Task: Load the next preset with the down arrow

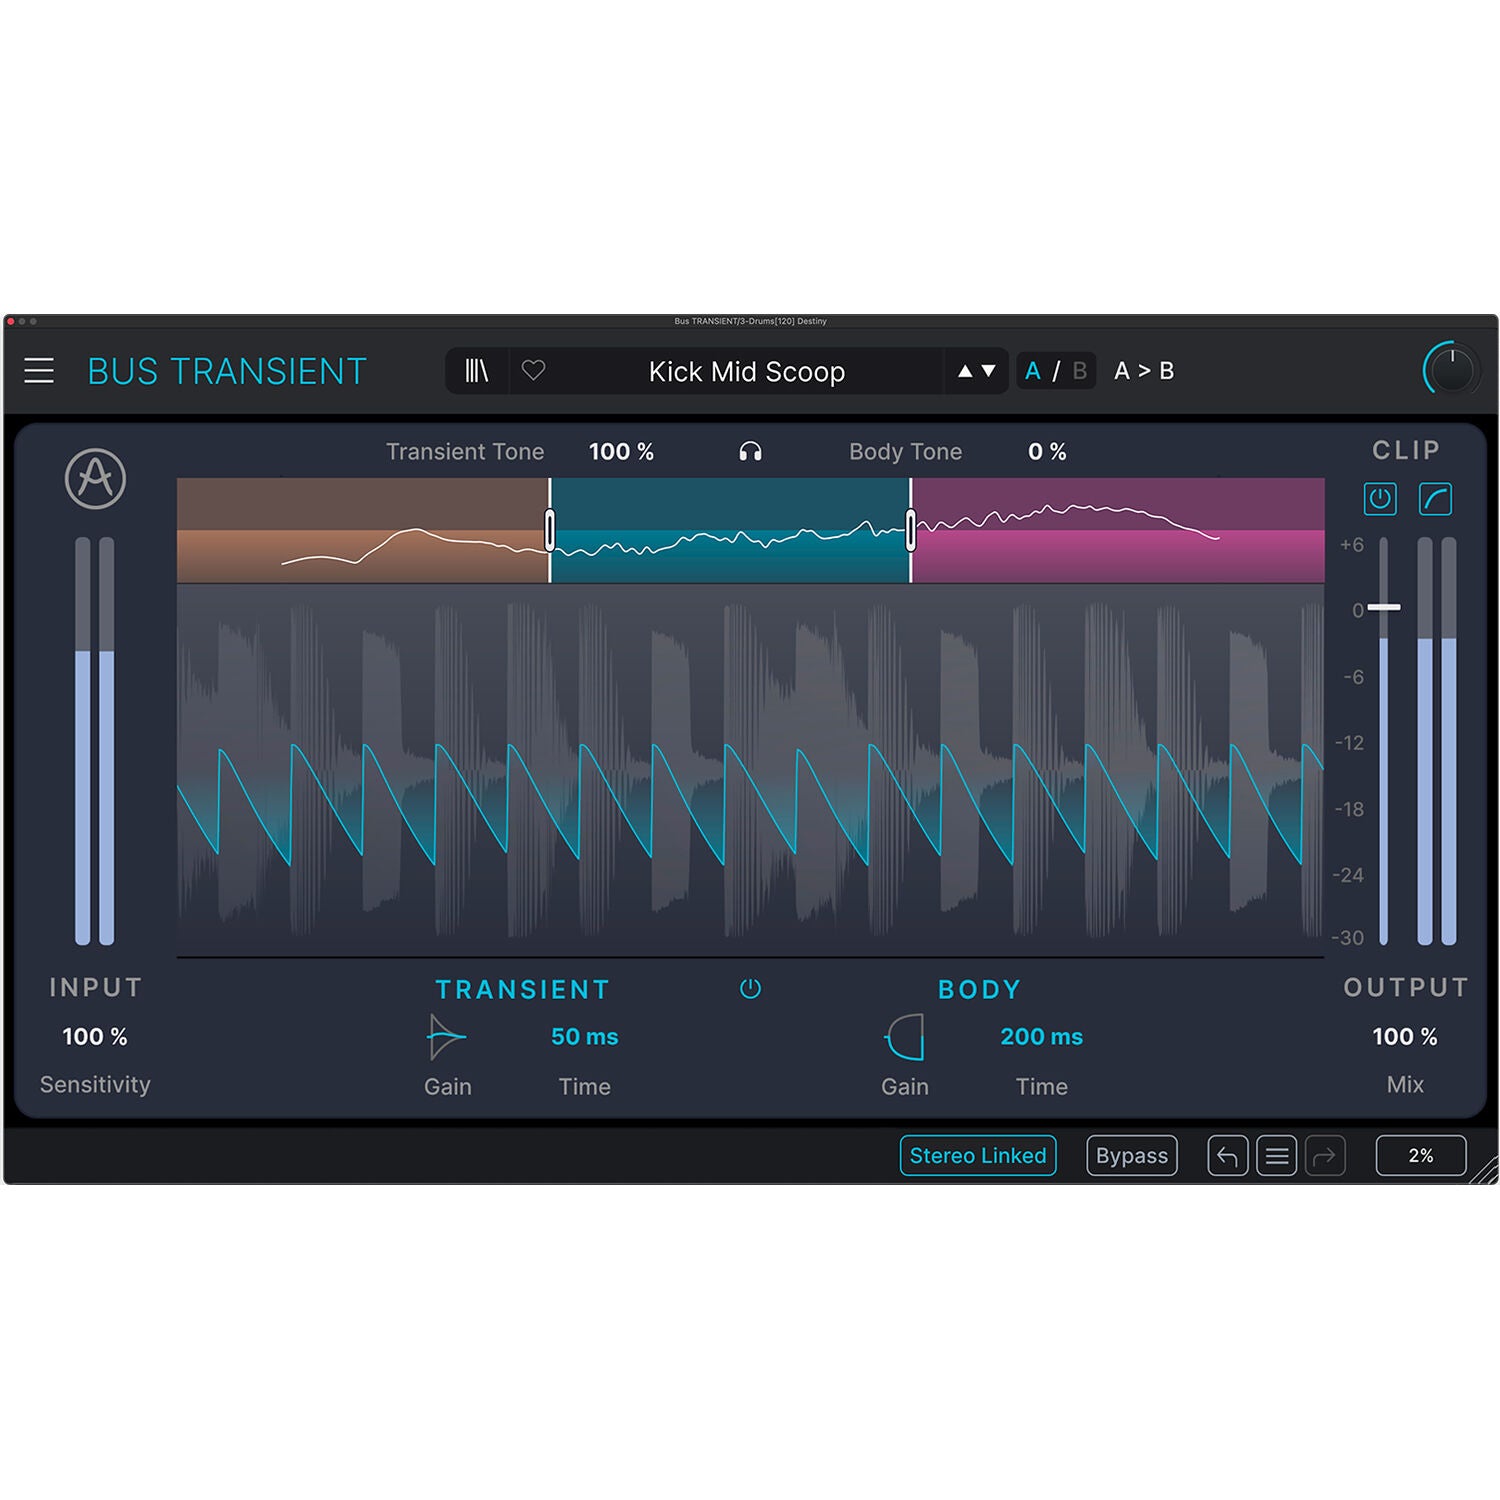Action: (988, 371)
